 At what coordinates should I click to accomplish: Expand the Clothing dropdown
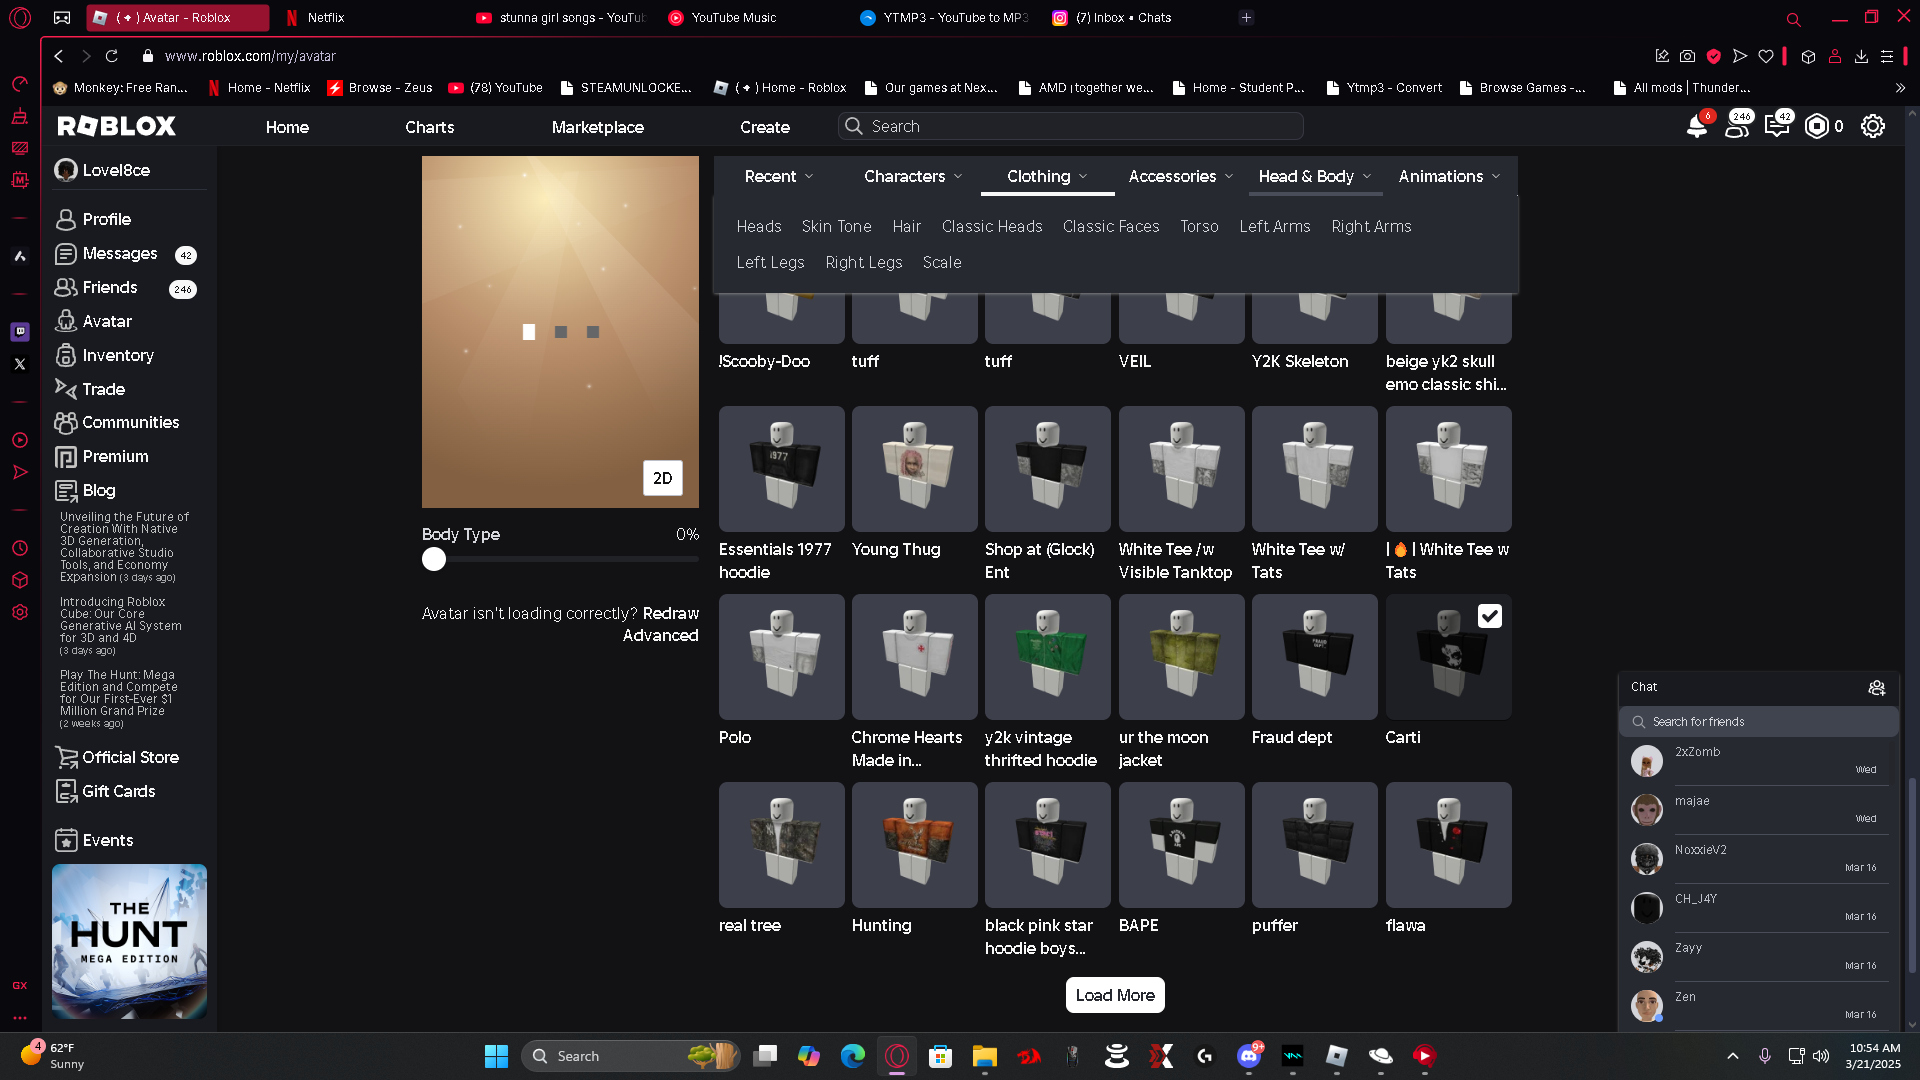point(1046,176)
